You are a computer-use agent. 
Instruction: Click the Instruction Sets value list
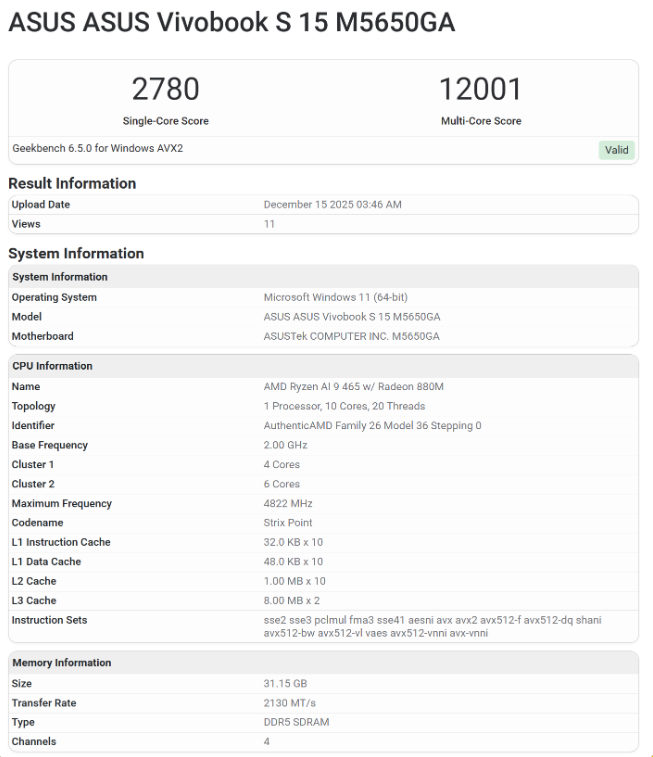pyautogui.click(x=432, y=626)
